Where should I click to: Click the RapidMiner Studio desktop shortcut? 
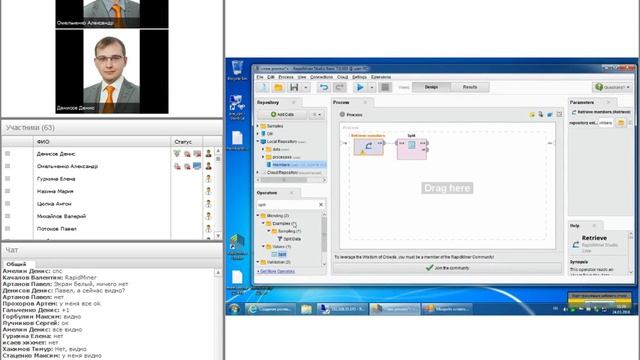pyautogui.click(x=237, y=247)
